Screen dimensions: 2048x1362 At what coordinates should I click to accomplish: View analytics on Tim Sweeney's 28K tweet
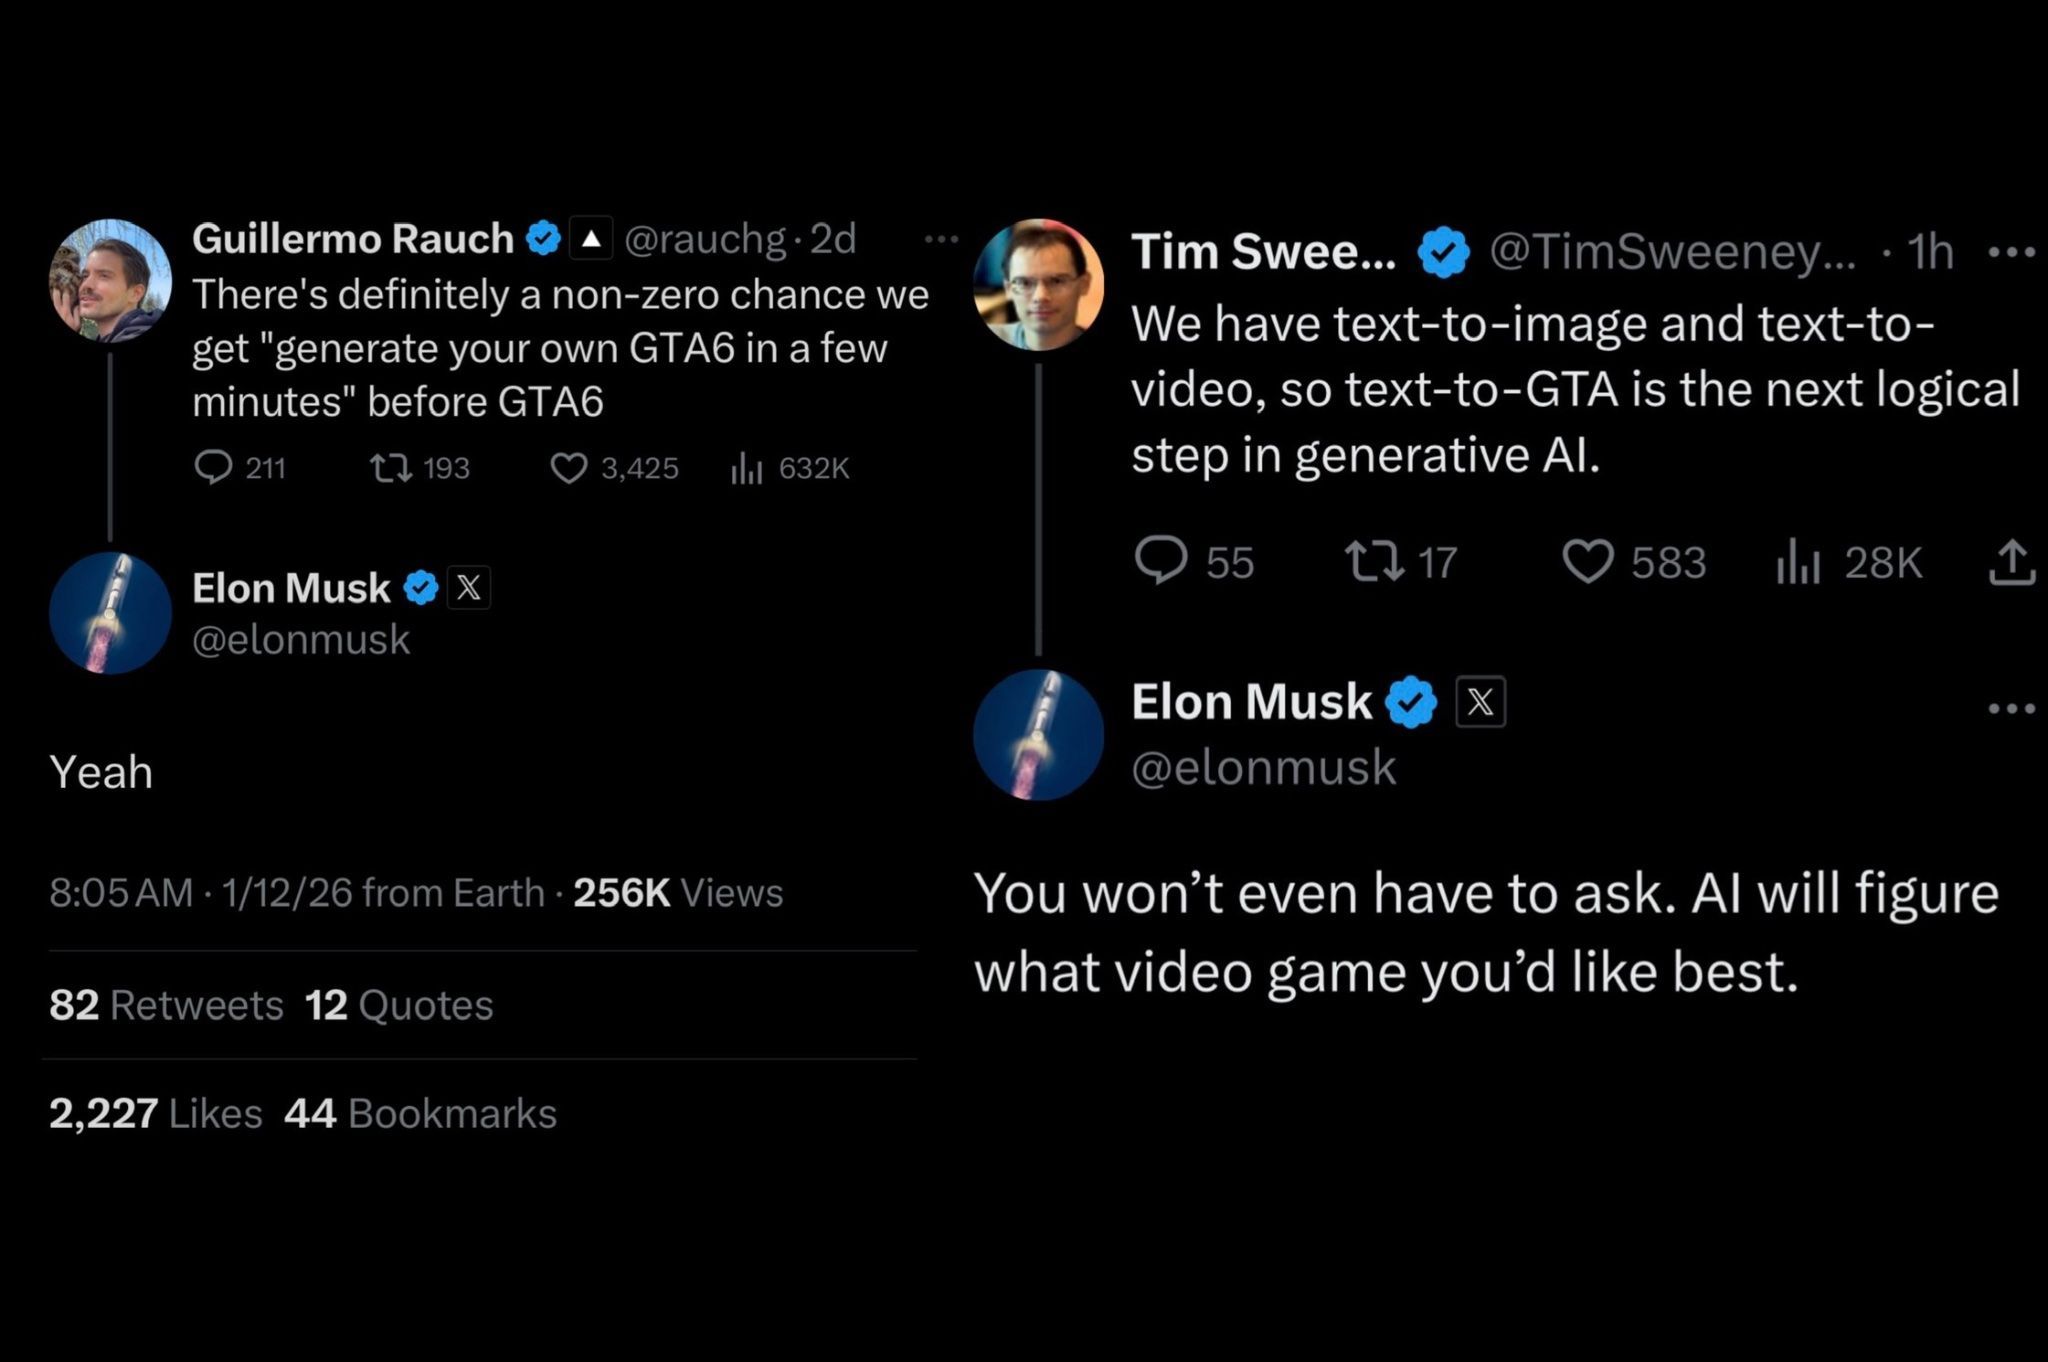[x=1797, y=562]
